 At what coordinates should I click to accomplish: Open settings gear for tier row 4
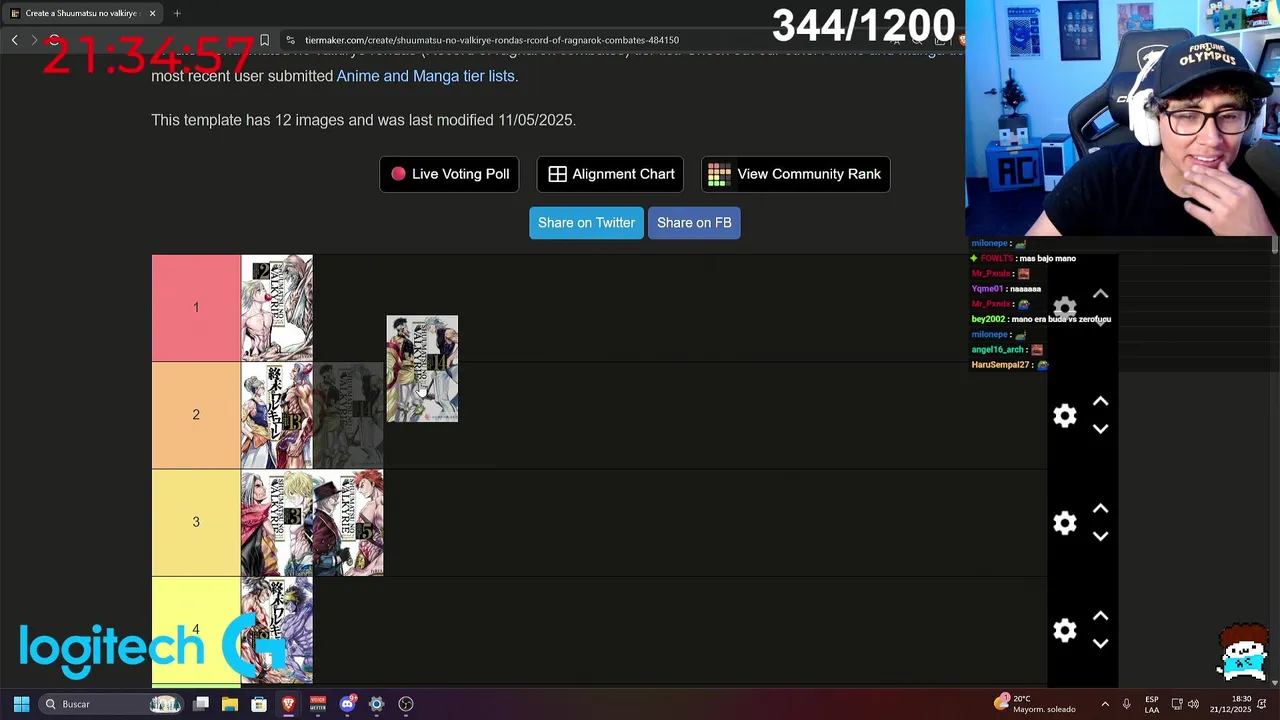click(x=1065, y=630)
